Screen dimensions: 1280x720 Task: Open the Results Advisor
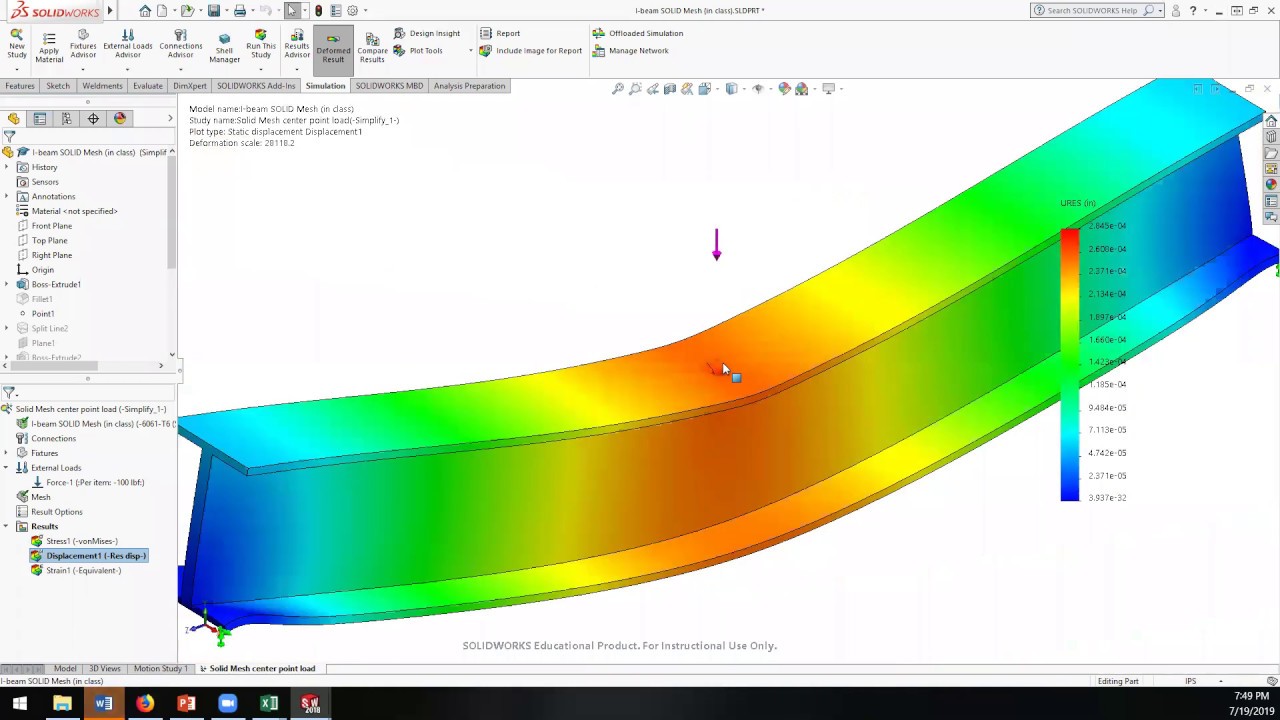(297, 45)
